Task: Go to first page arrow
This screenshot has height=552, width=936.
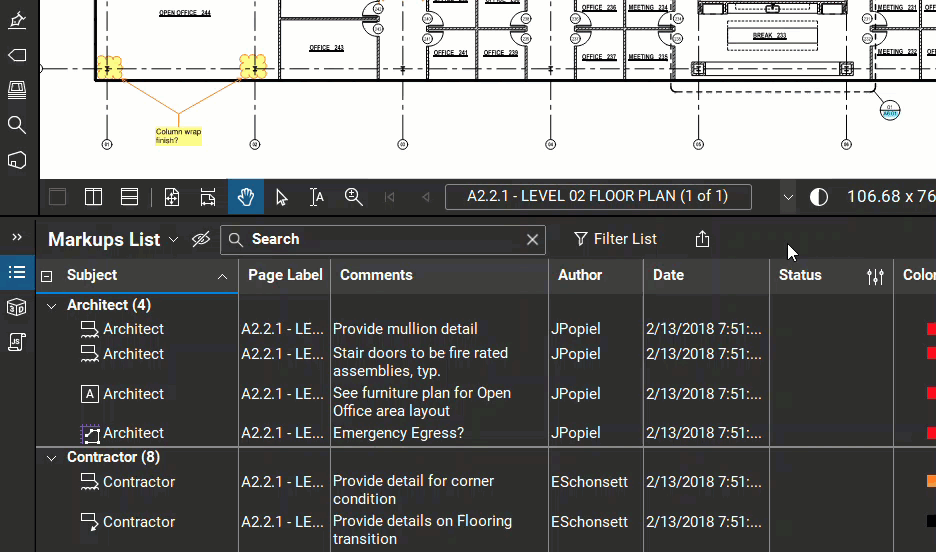Action: point(389,196)
